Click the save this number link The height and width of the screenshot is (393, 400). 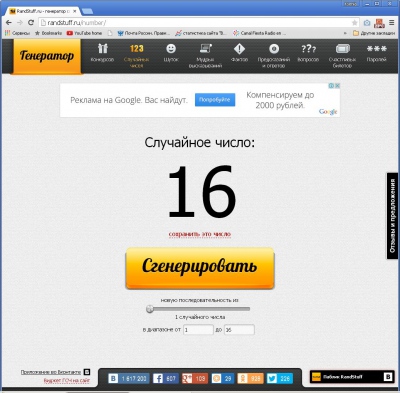[x=200, y=234]
